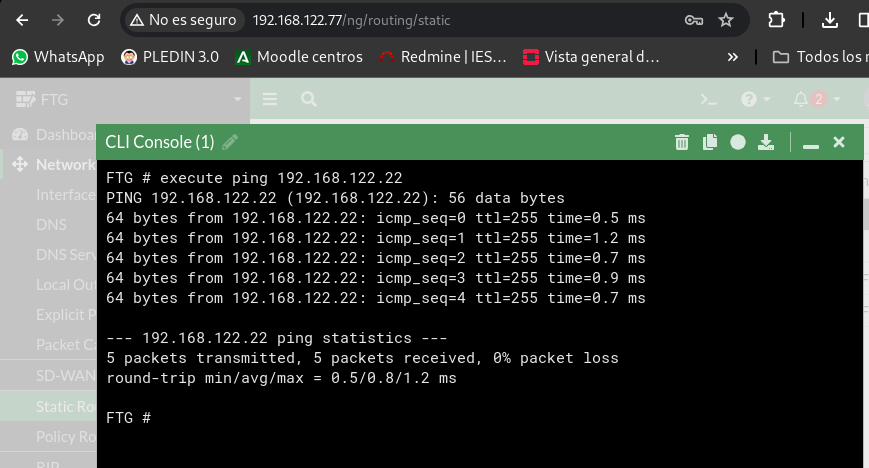Toggle the hamburger navigation menu
The image size is (869, 468).
[270, 99]
